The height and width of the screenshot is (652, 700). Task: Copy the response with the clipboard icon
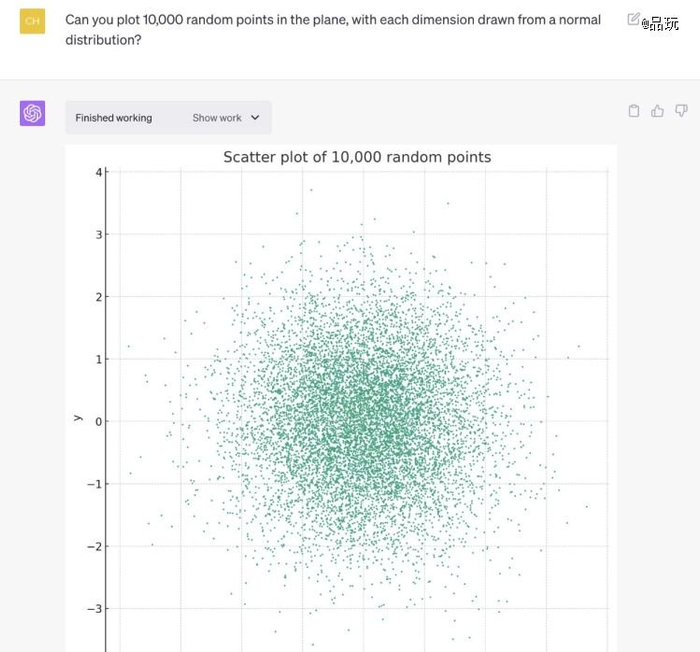tap(634, 111)
